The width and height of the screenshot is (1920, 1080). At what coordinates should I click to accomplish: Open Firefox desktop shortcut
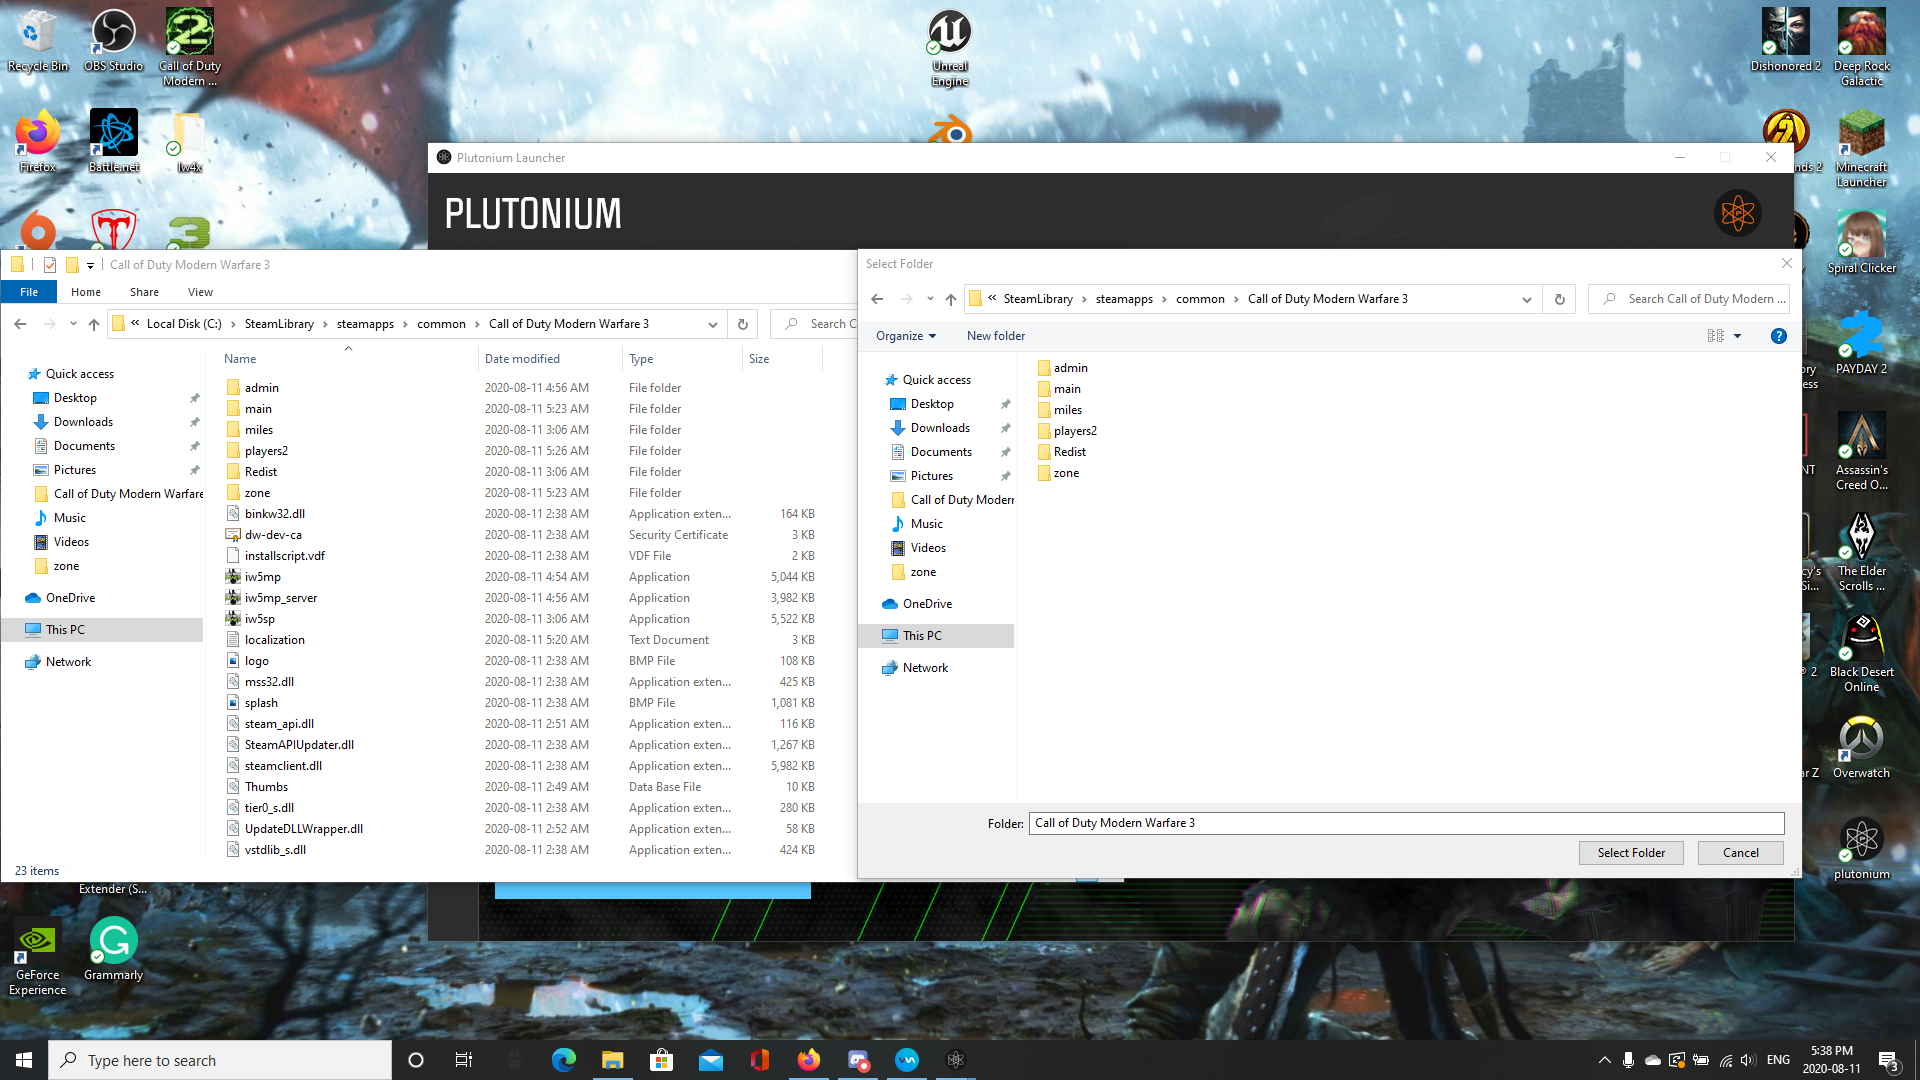(37, 141)
